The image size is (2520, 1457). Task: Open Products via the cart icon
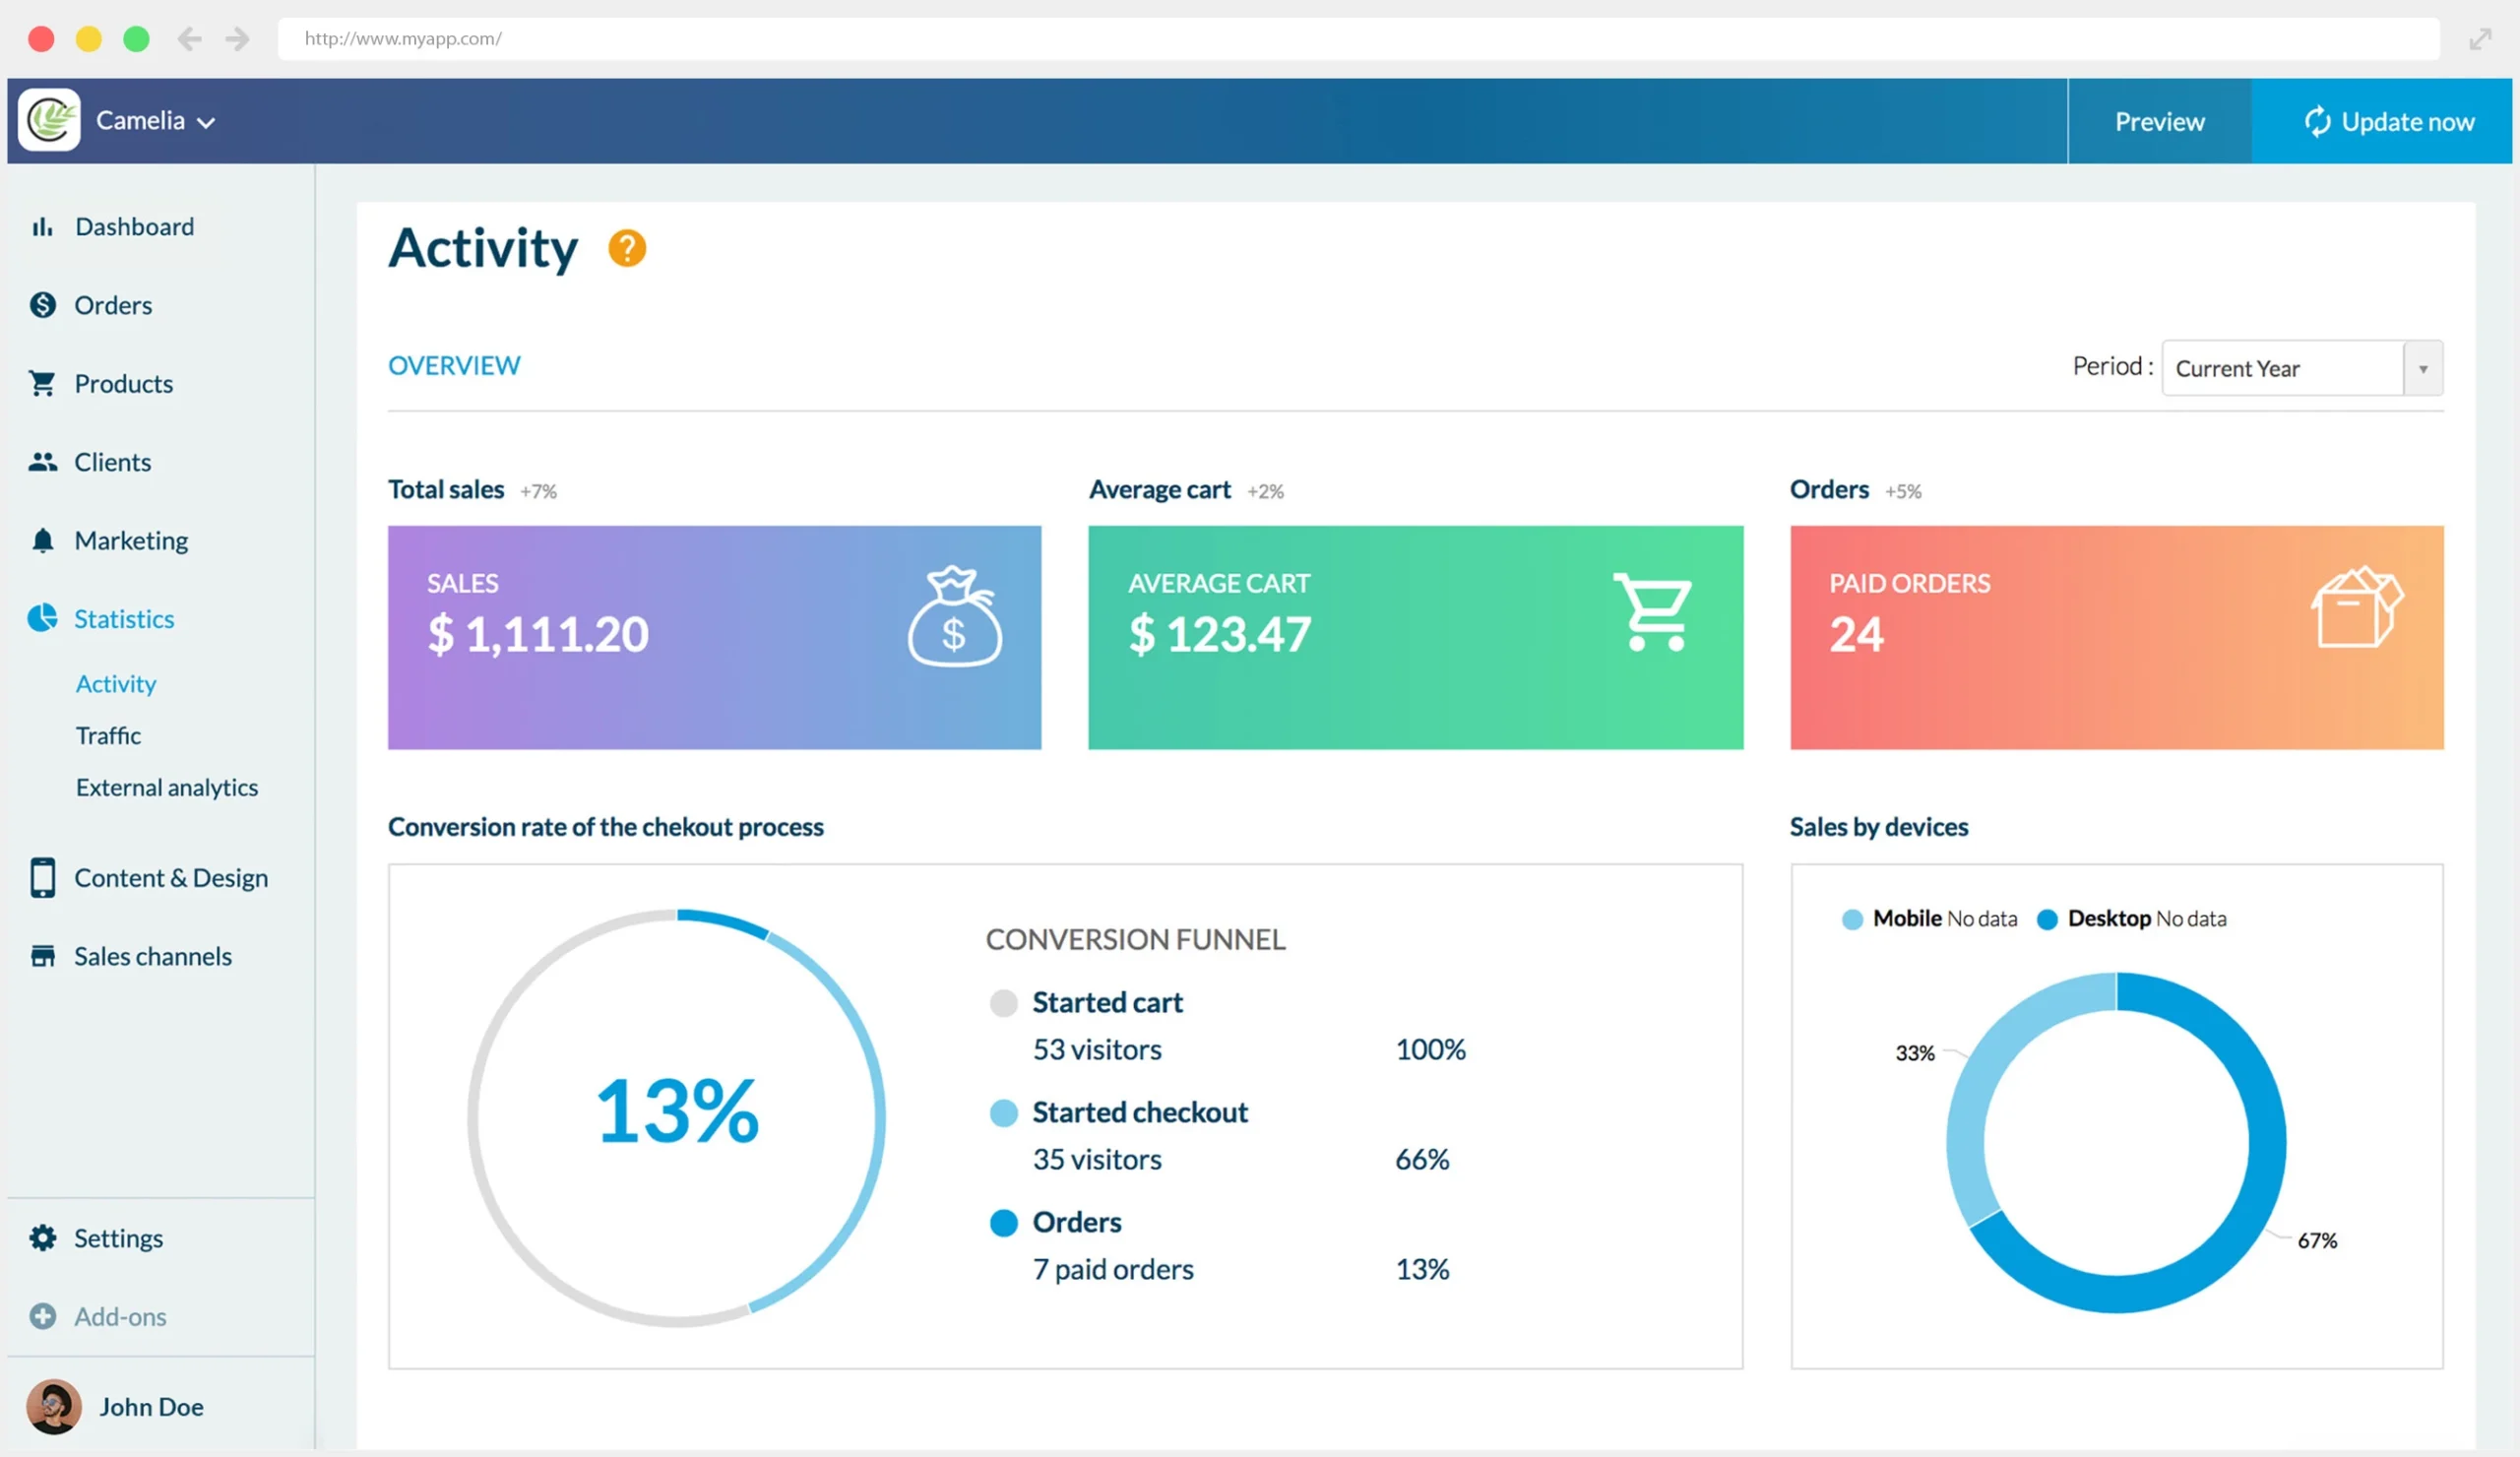tap(43, 383)
